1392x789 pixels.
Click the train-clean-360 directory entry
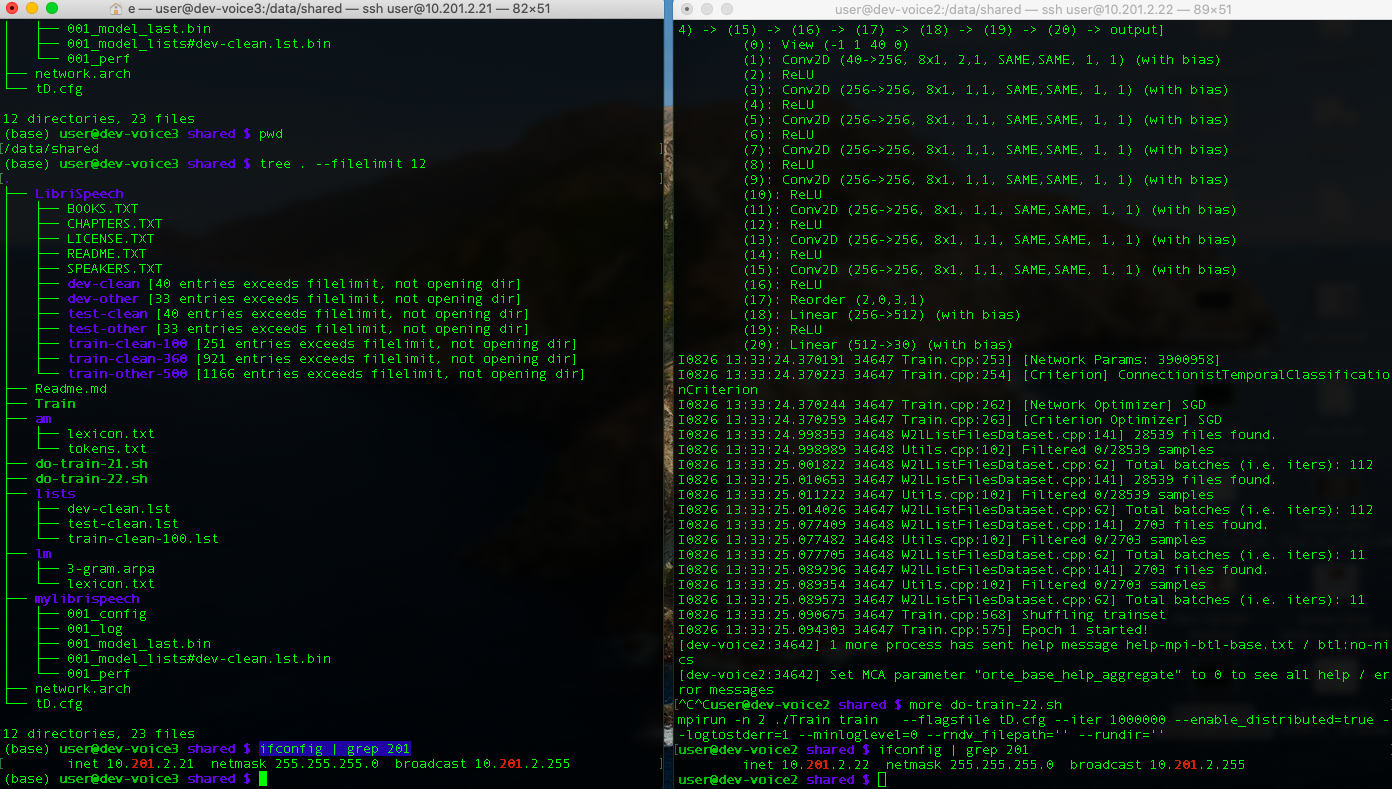pos(127,359)
